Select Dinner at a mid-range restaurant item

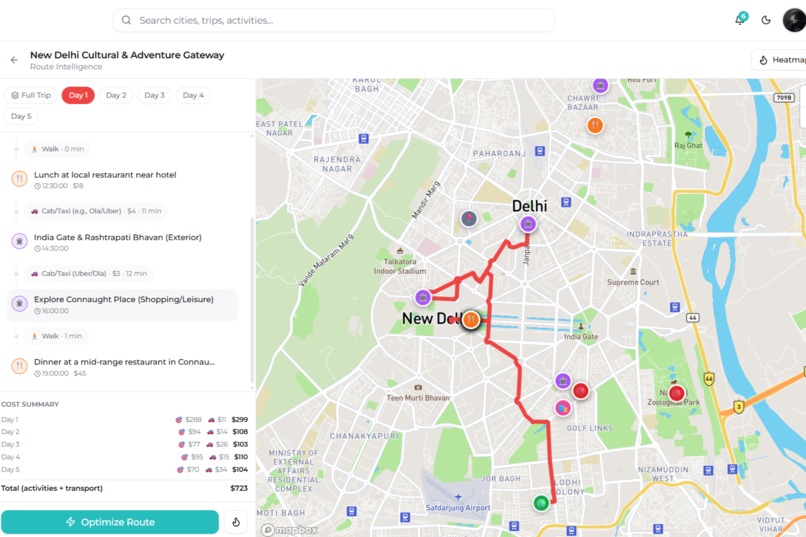coord(122,367)
